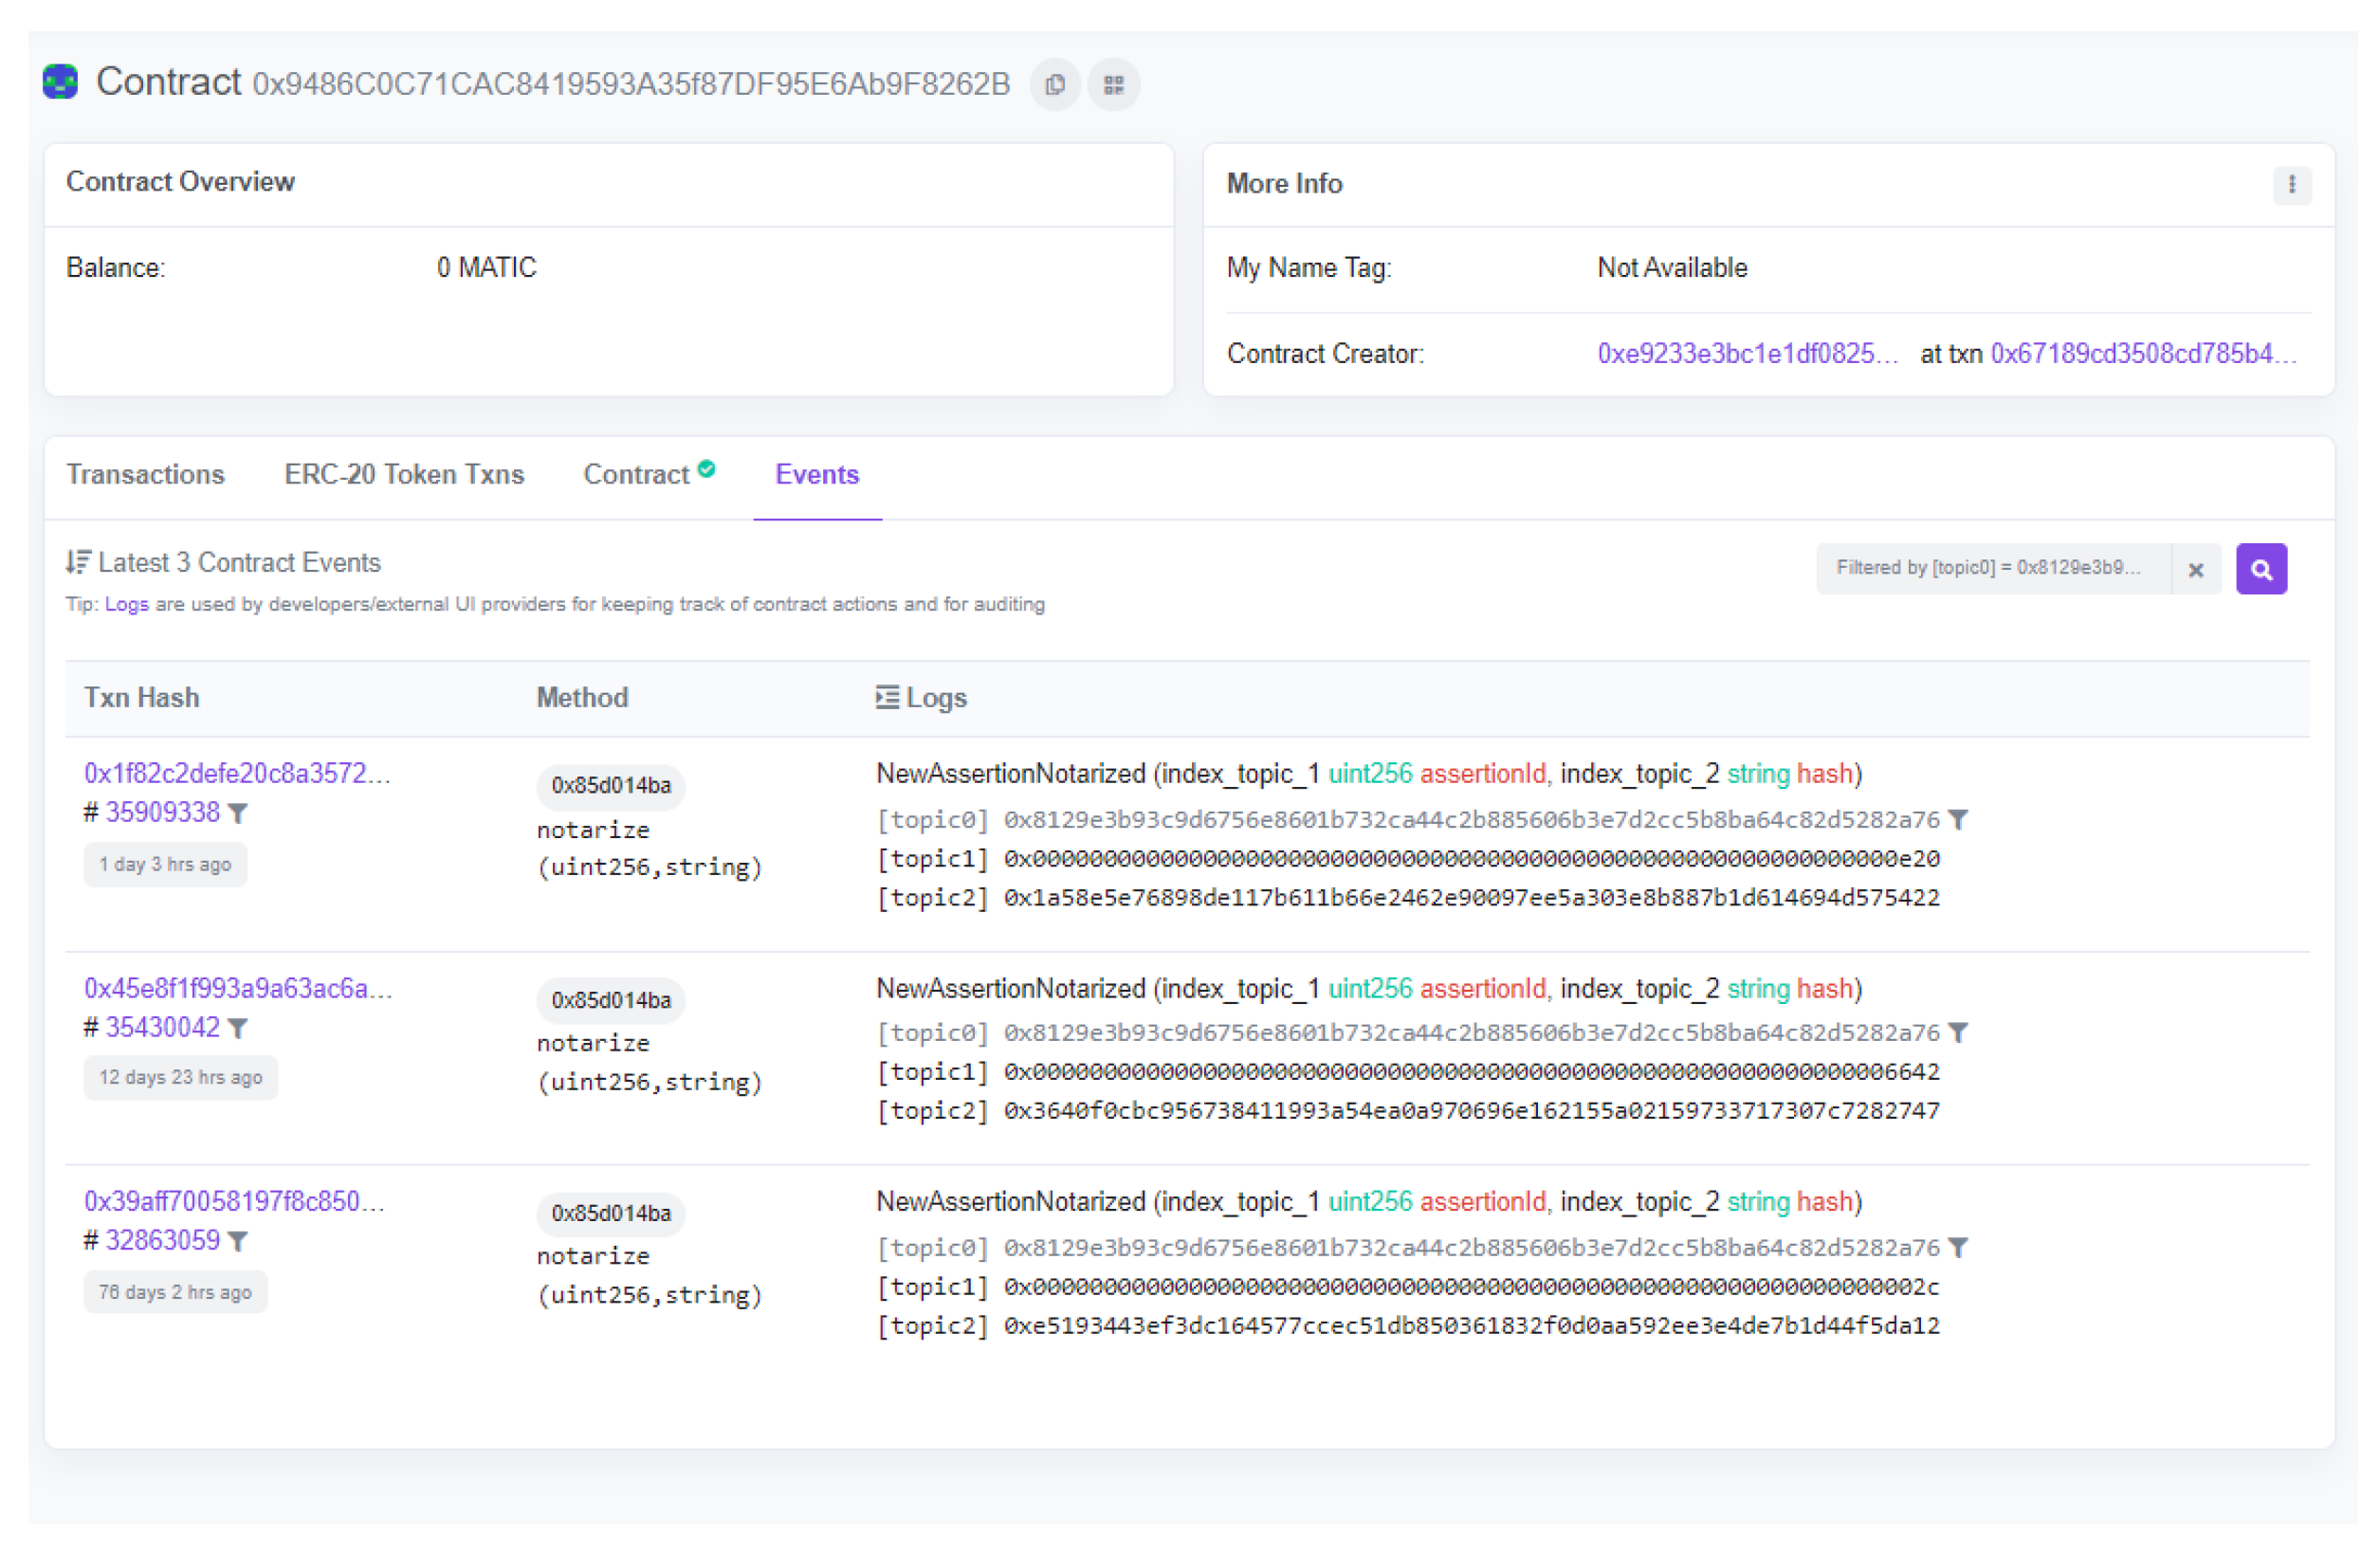Switch to the Transactions tab
The width and height of the screenshot is (2380, 1552).
click(145, 474)
